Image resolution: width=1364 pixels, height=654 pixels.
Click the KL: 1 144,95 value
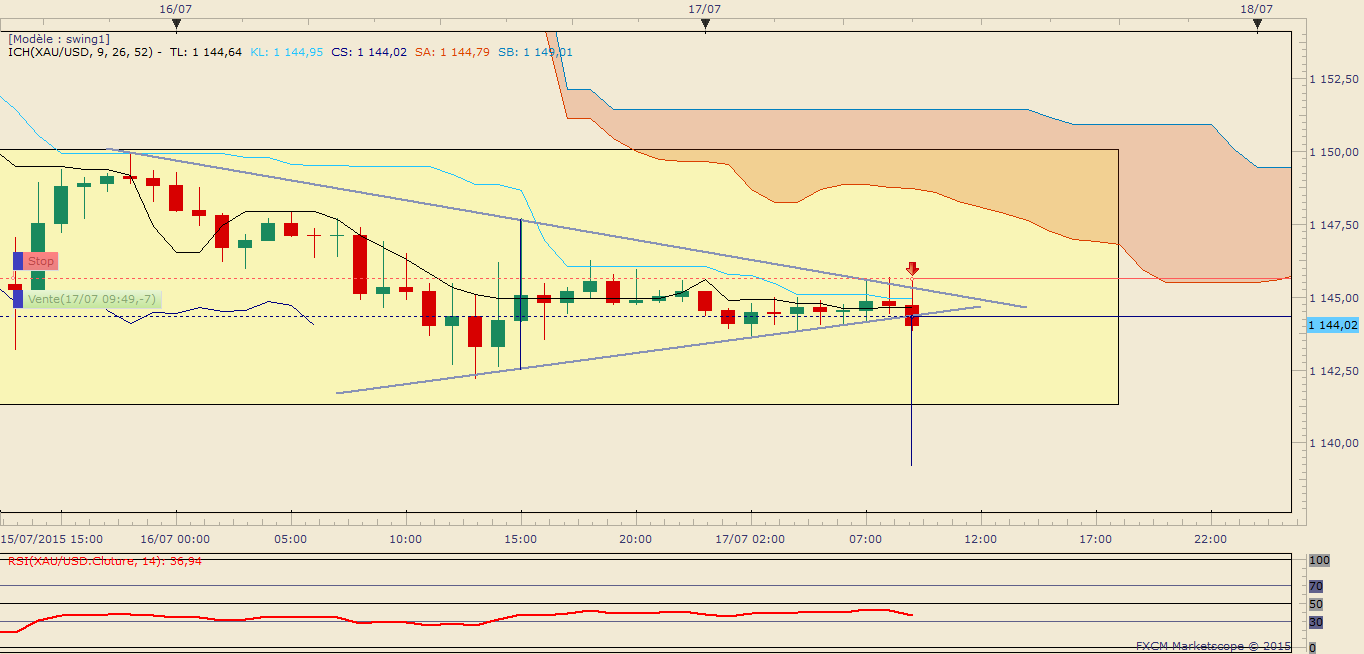pos(286,52)
